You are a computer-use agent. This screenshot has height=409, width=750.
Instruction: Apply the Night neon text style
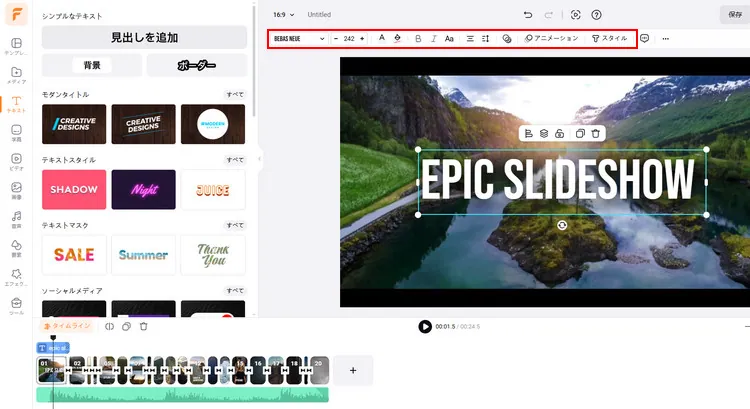click(143, 189)
